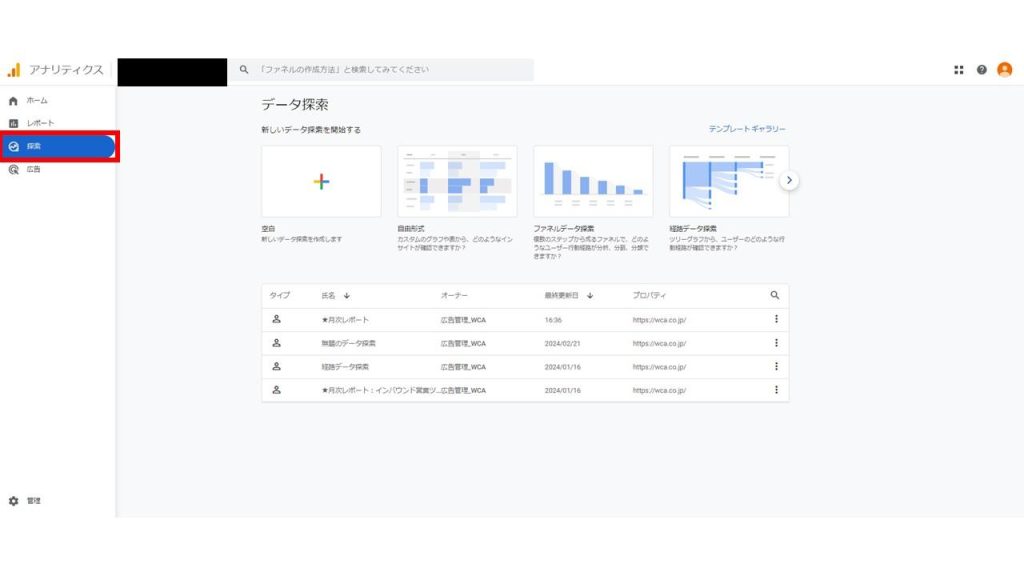Show next templates with the chevron arrow
This screenshot has width=1024, height=576.
coord(789,180)
